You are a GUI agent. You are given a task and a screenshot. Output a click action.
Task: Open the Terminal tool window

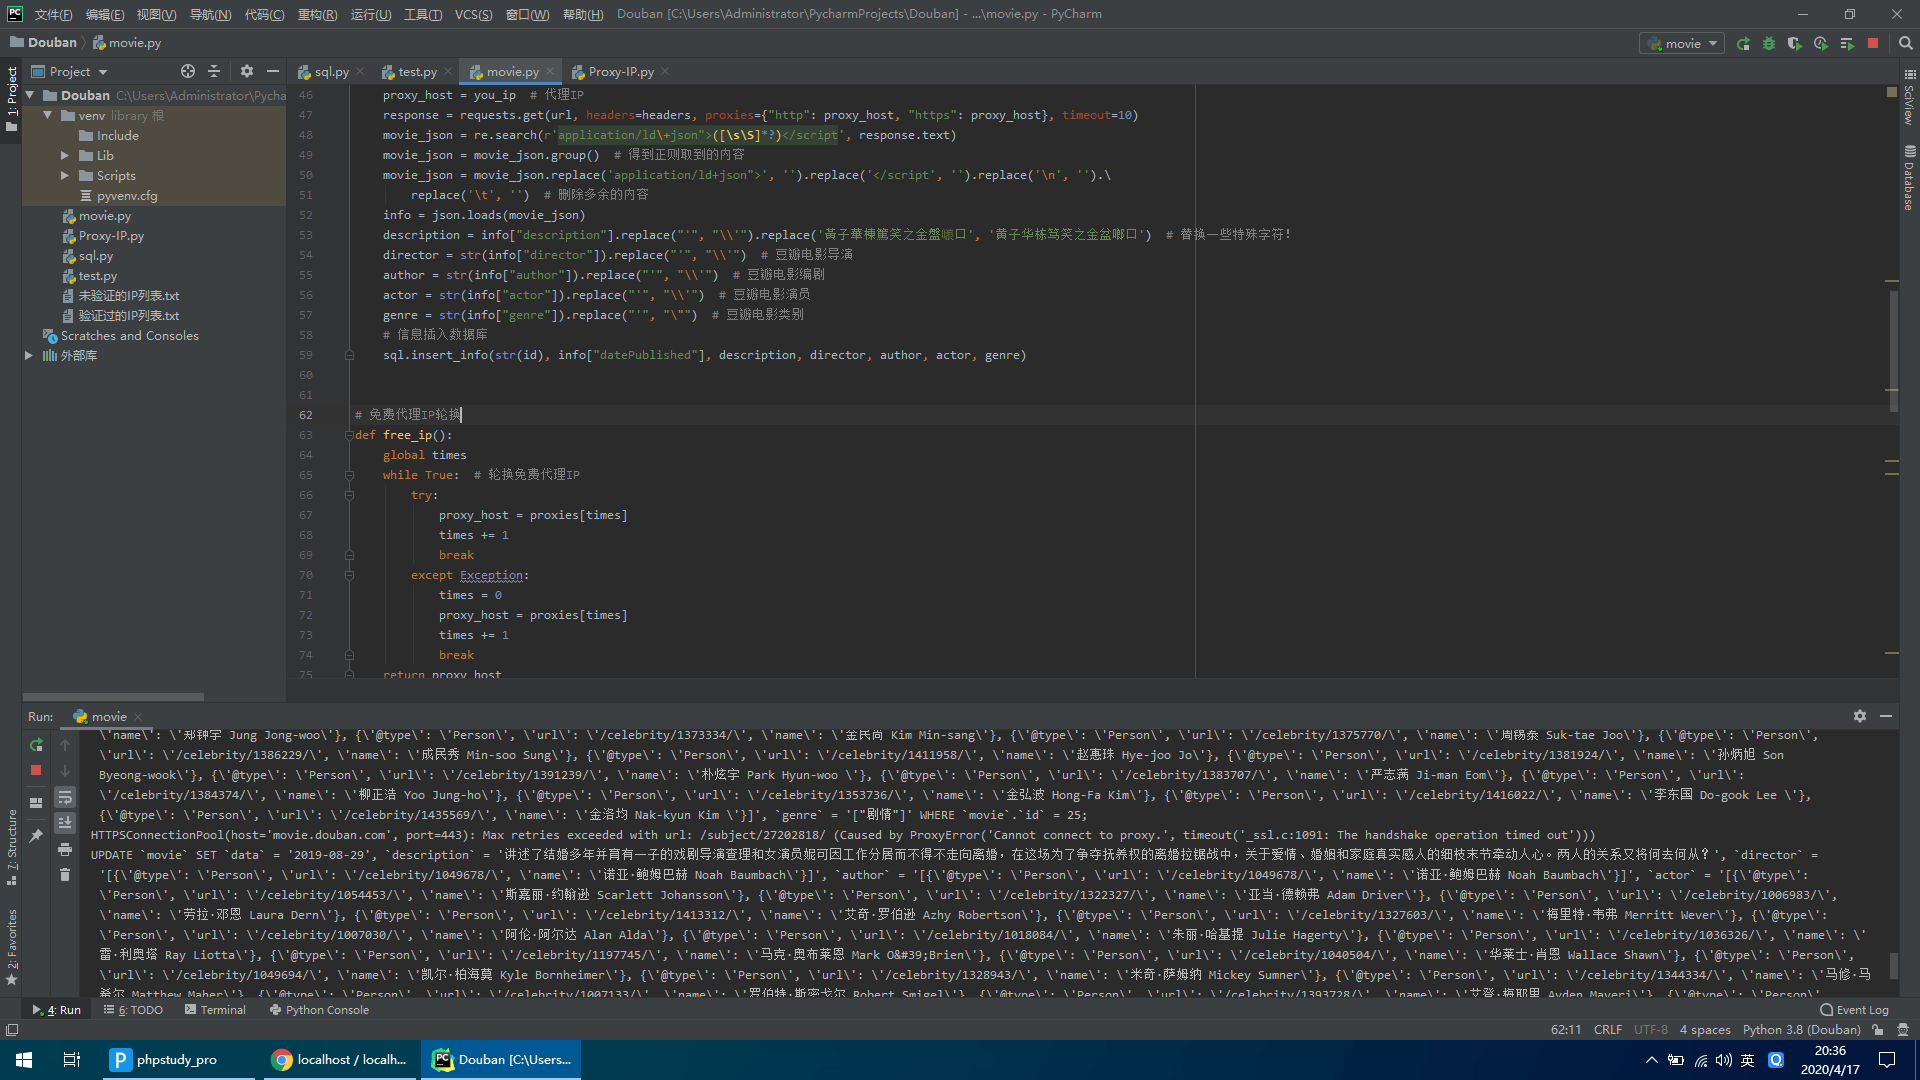pyautogui.click(x=215, y=1010)
